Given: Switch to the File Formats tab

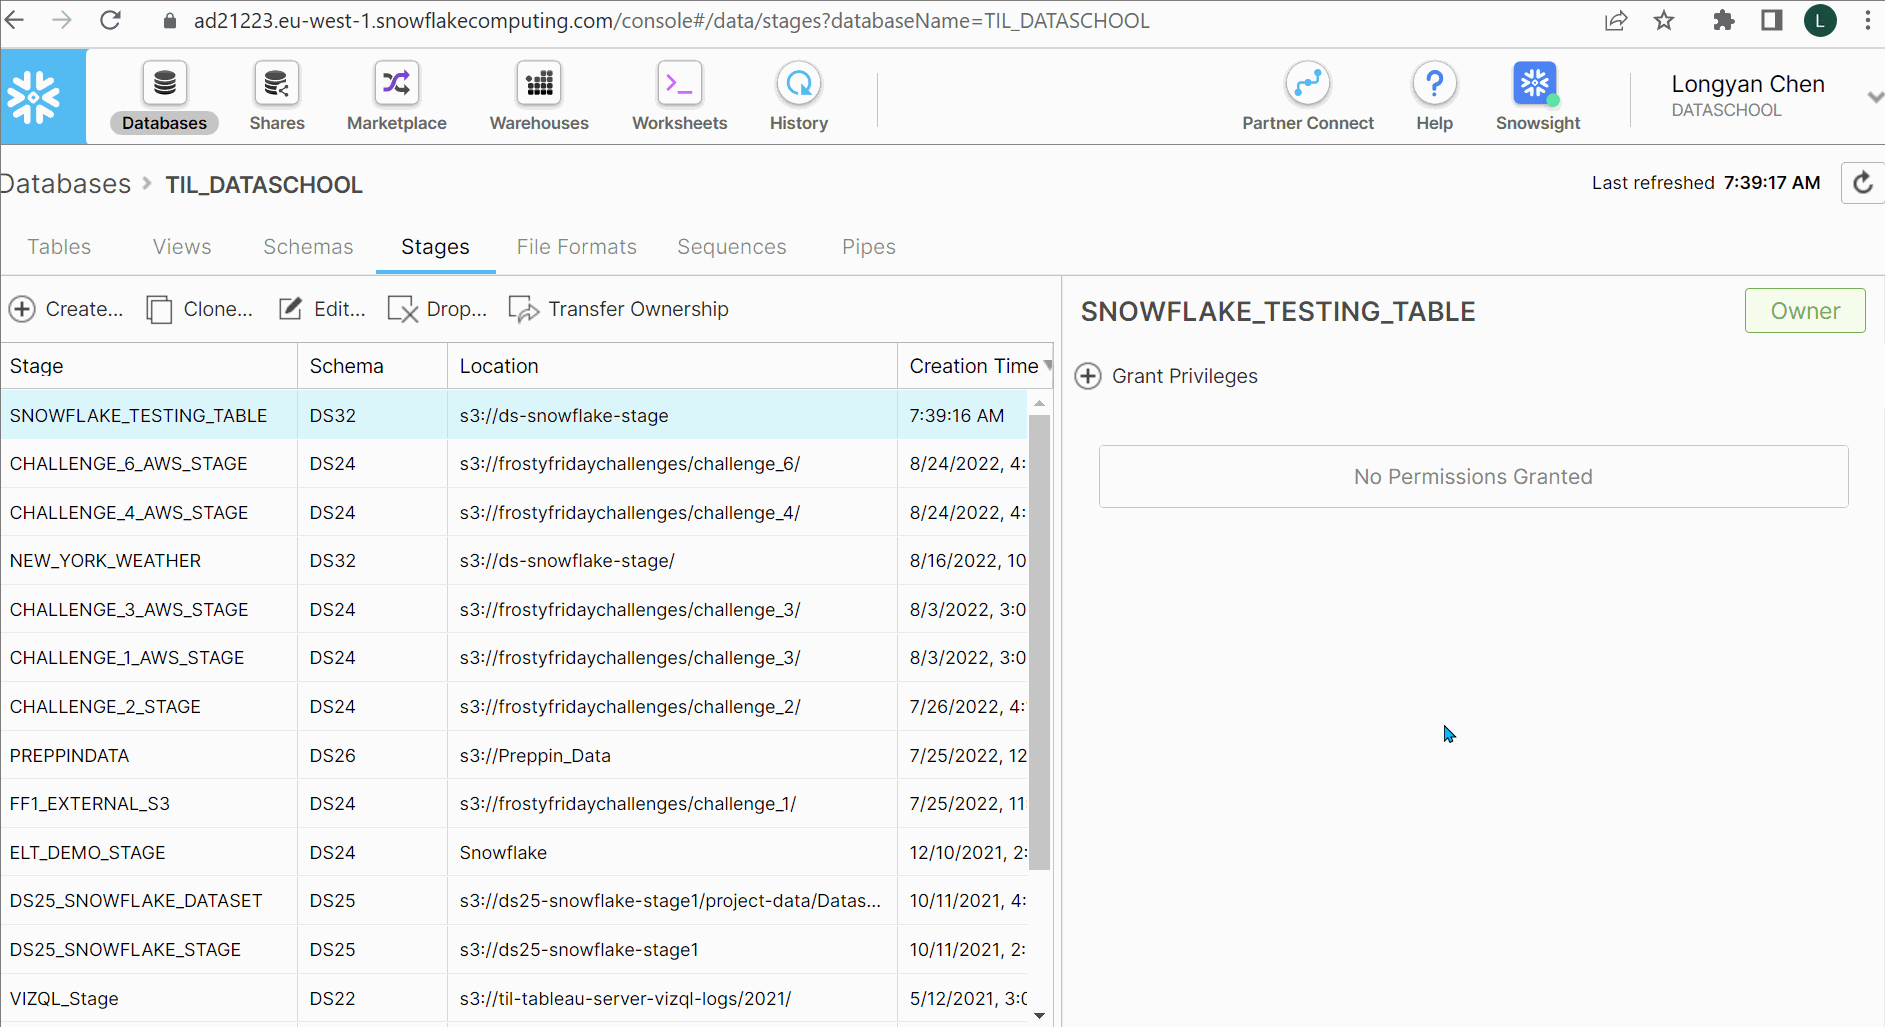Looking at the screenshot, I should tap(576, 246).
